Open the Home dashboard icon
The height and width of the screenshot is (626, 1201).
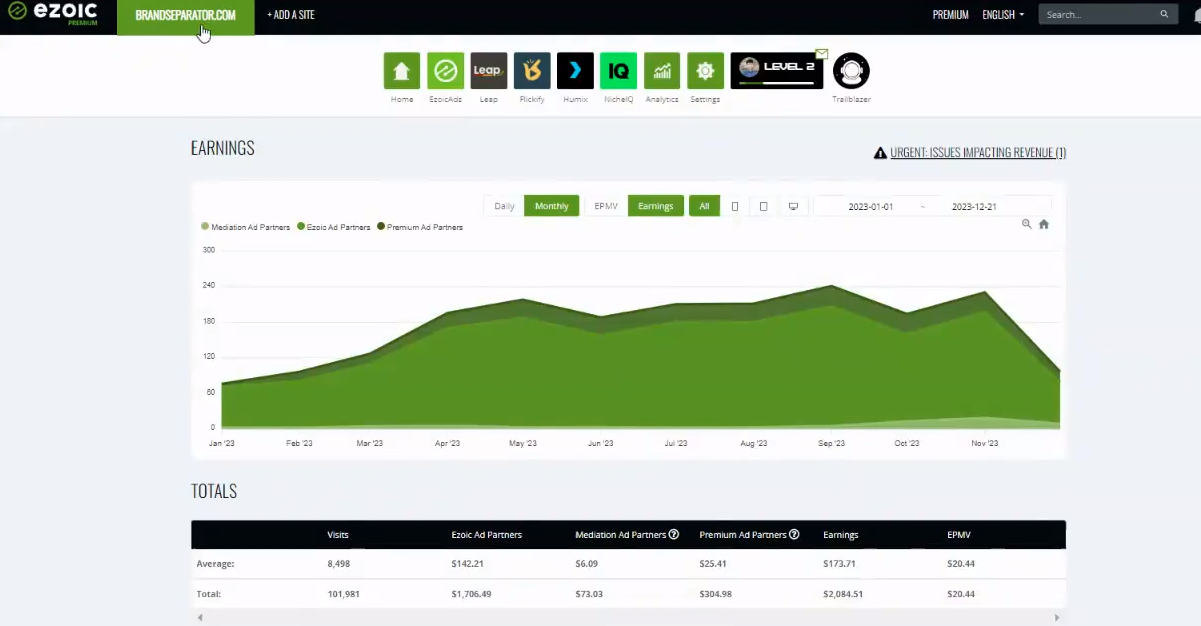point(402,71)
